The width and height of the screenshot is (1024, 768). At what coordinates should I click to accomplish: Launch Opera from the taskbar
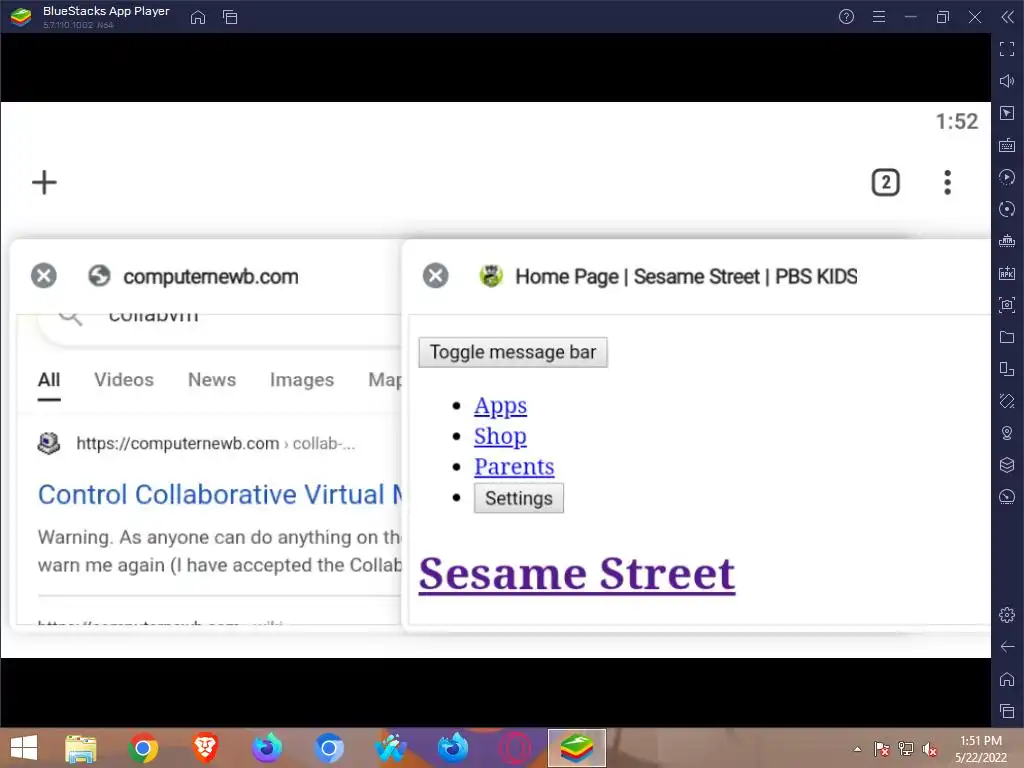tap(515, 748)
